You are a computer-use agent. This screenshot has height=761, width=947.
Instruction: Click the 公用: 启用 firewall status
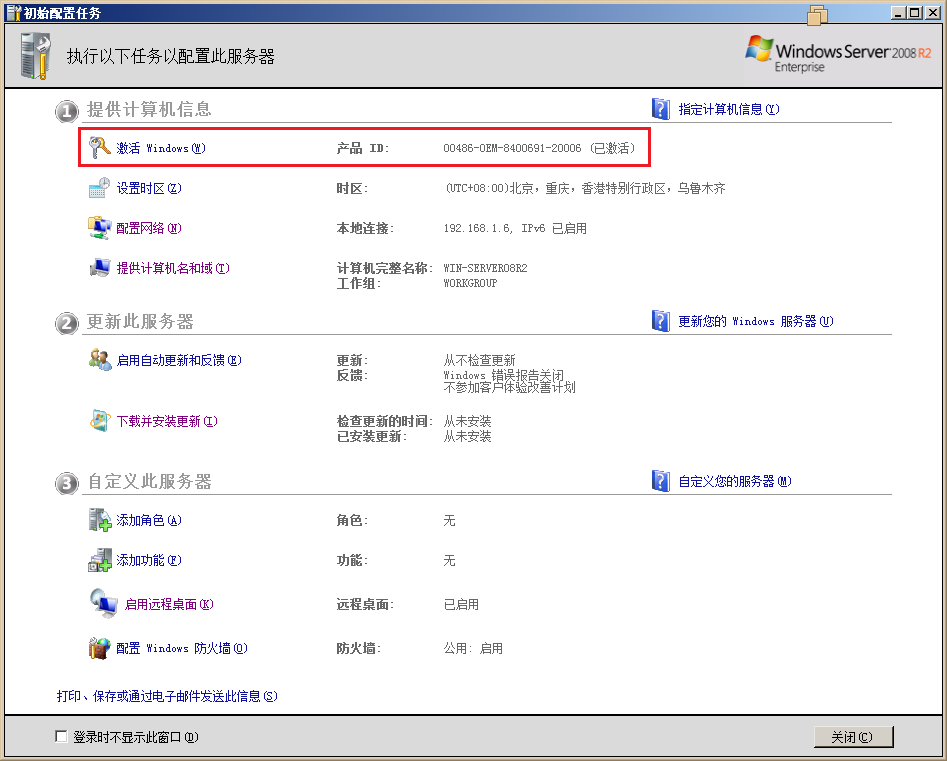[x=473, y=649]
